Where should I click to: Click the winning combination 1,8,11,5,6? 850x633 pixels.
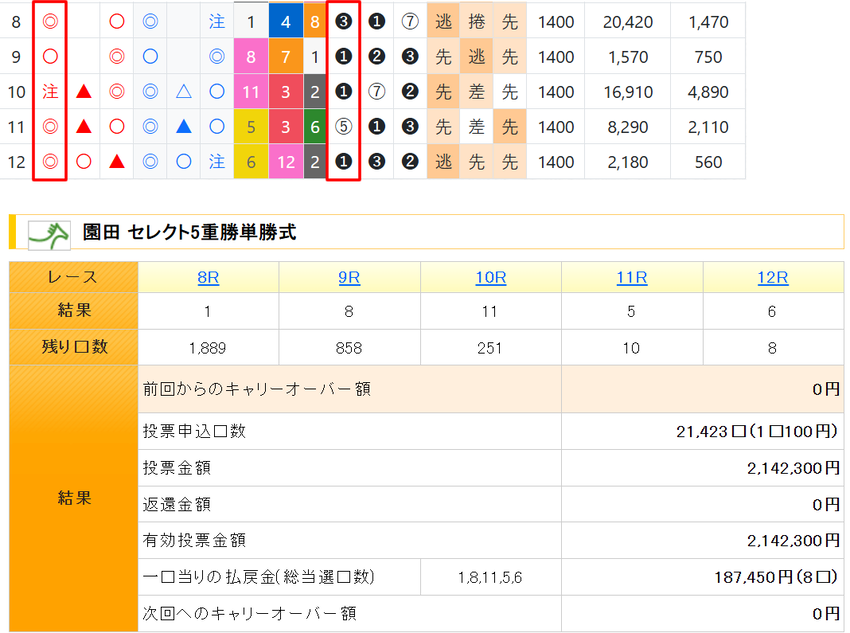490,577
